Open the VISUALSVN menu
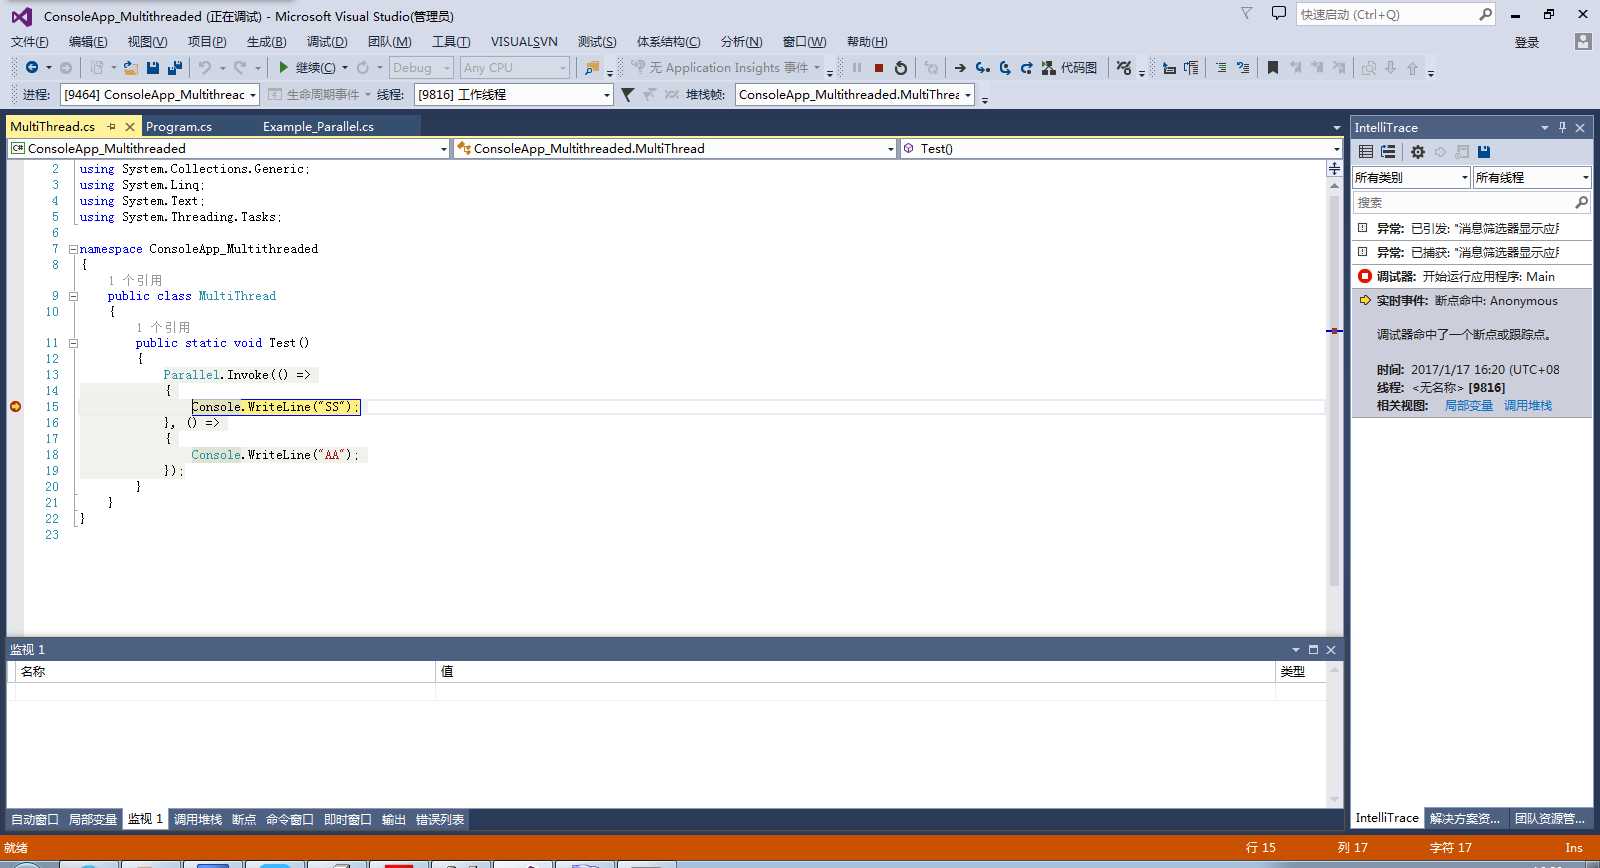This screenshot has width=1600, height=868. 524,42
